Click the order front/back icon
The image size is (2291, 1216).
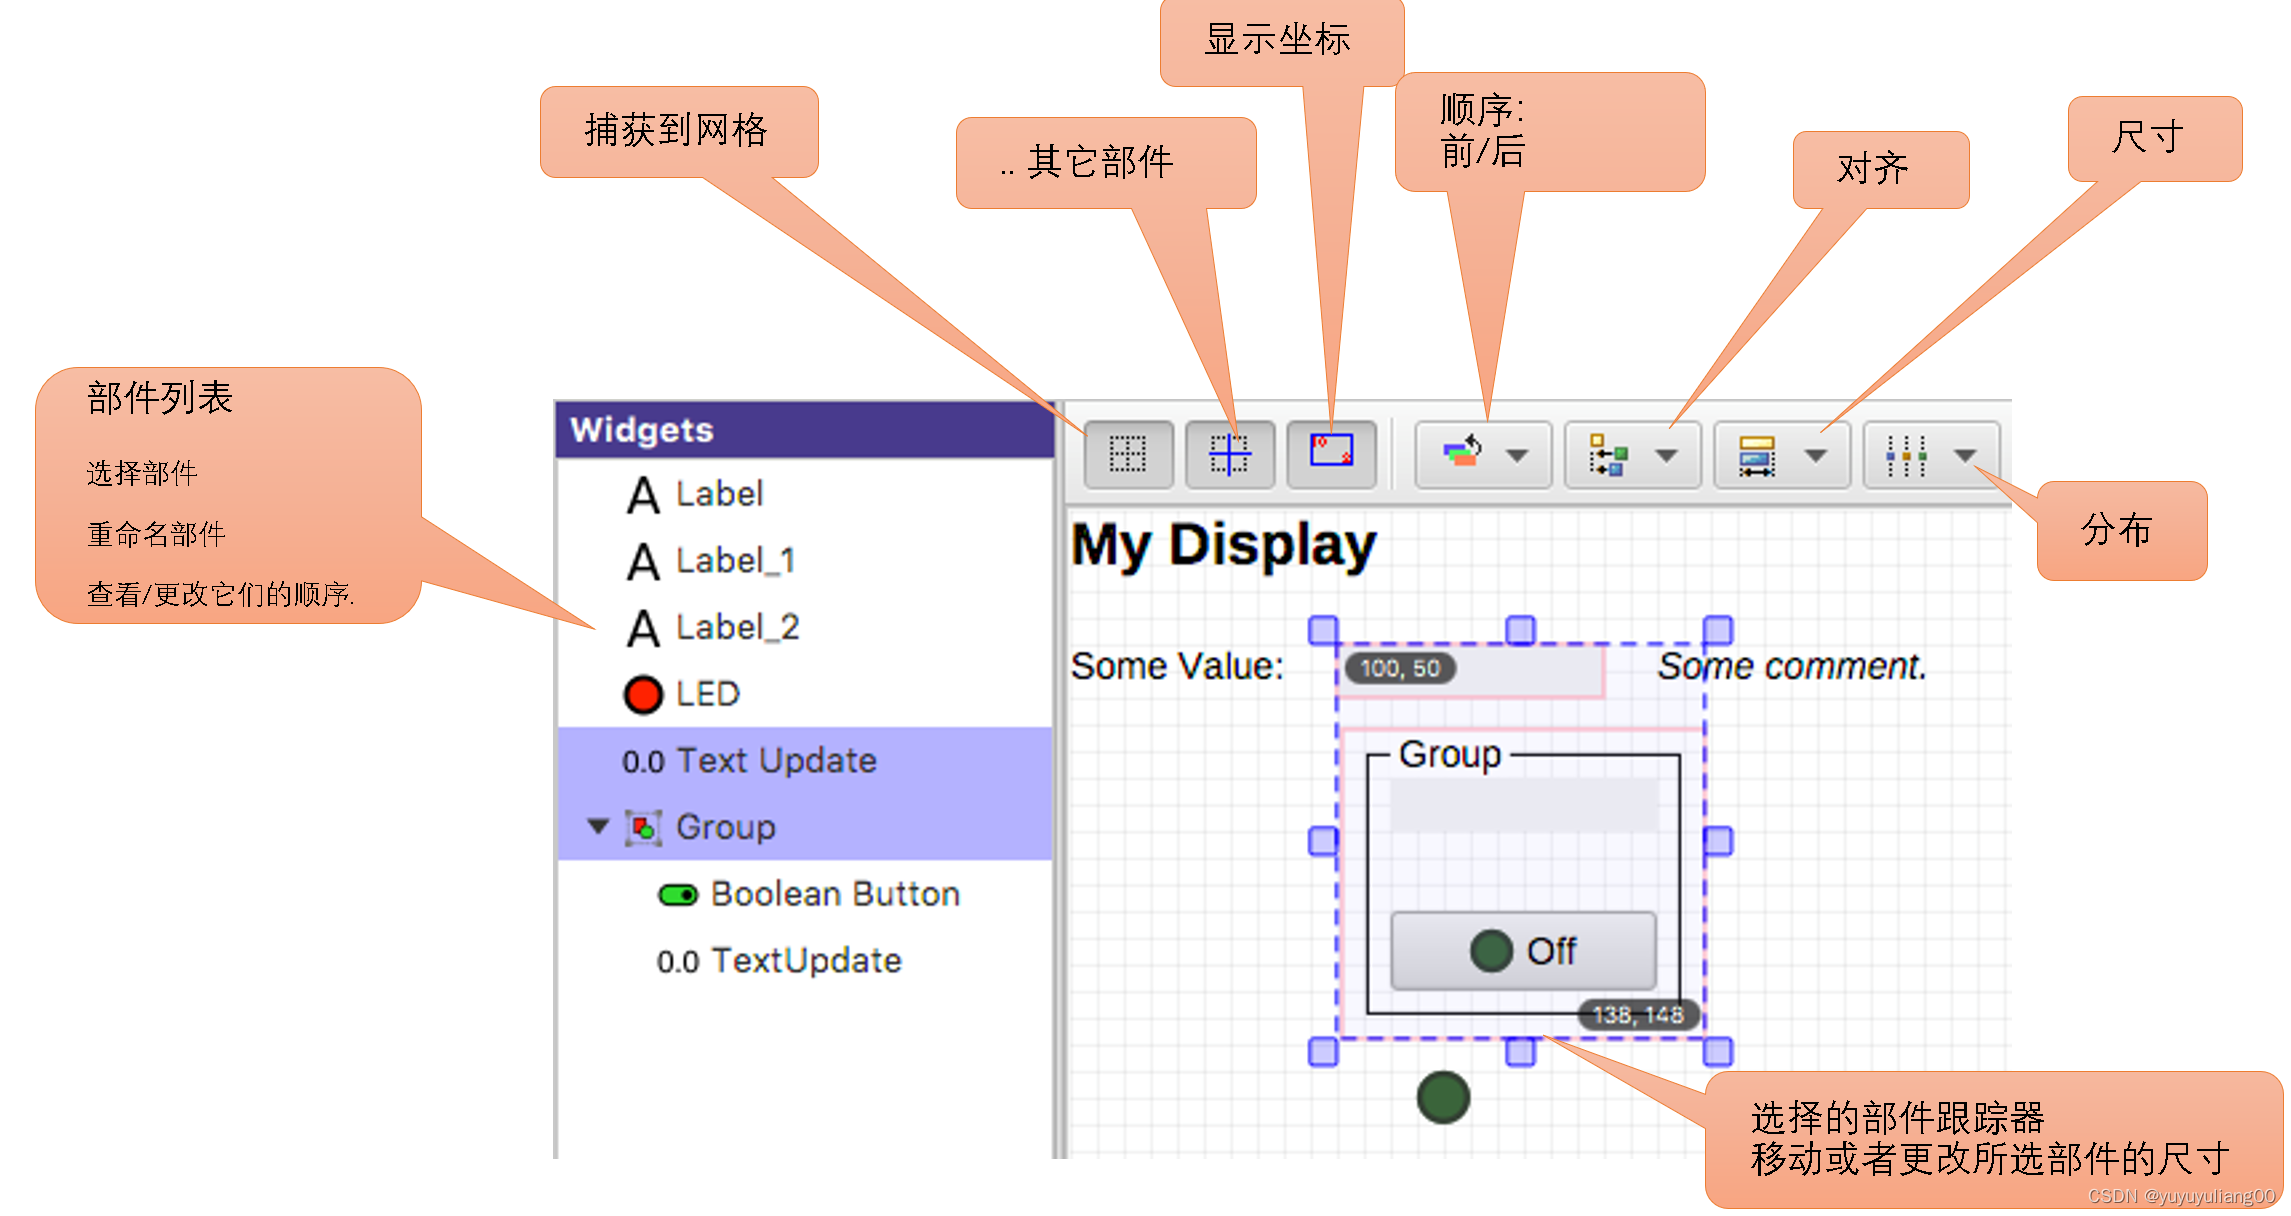coord(1462,454)
